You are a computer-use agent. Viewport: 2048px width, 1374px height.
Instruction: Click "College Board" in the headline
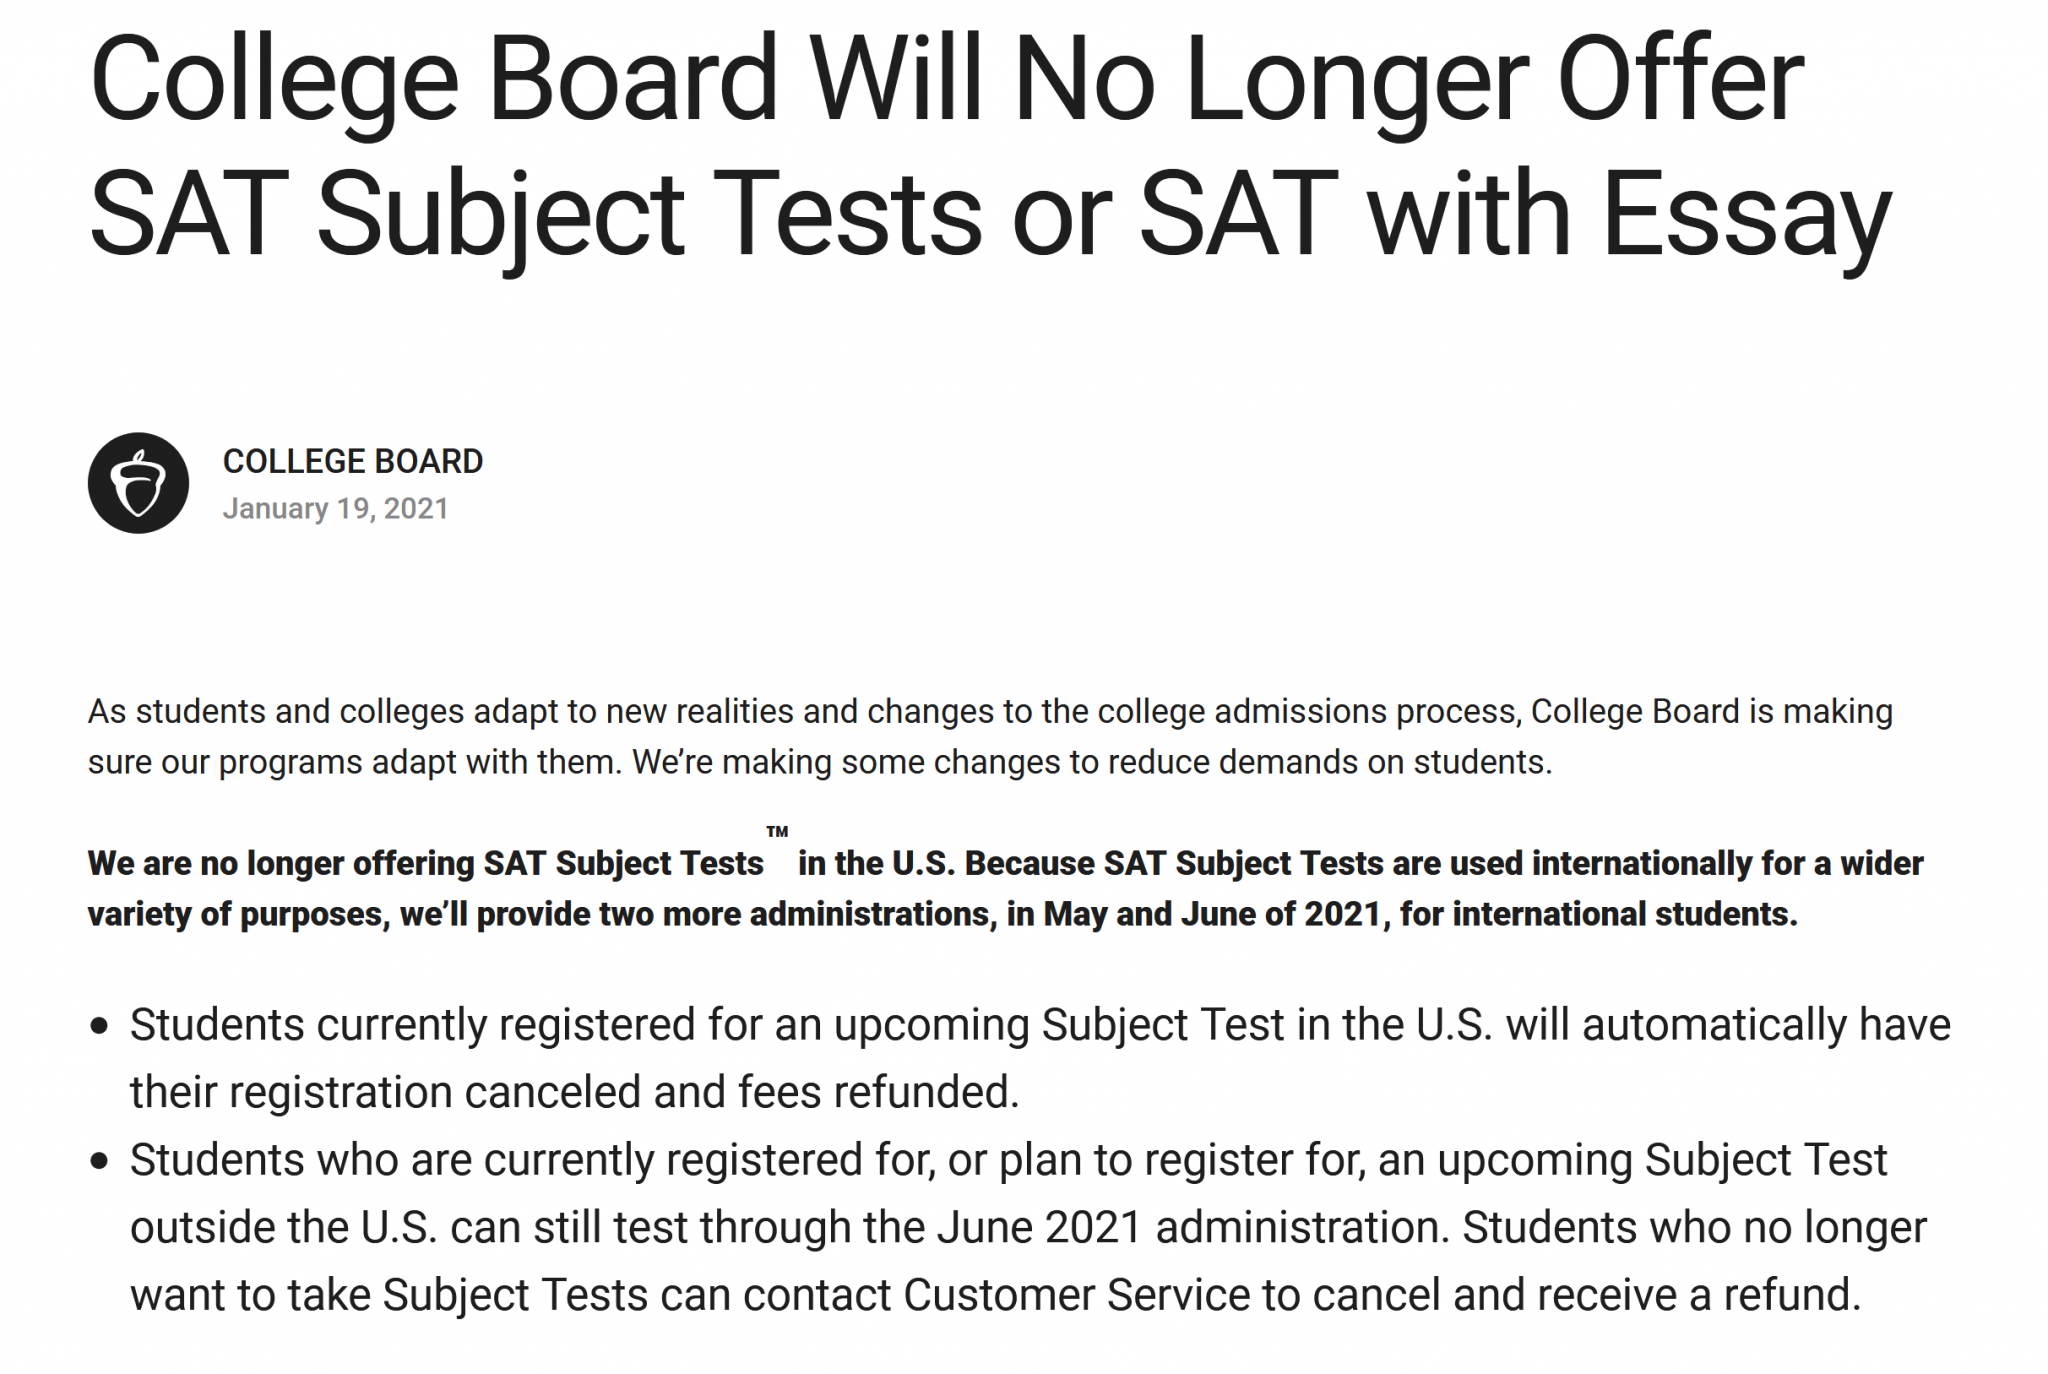pos(432,80)
